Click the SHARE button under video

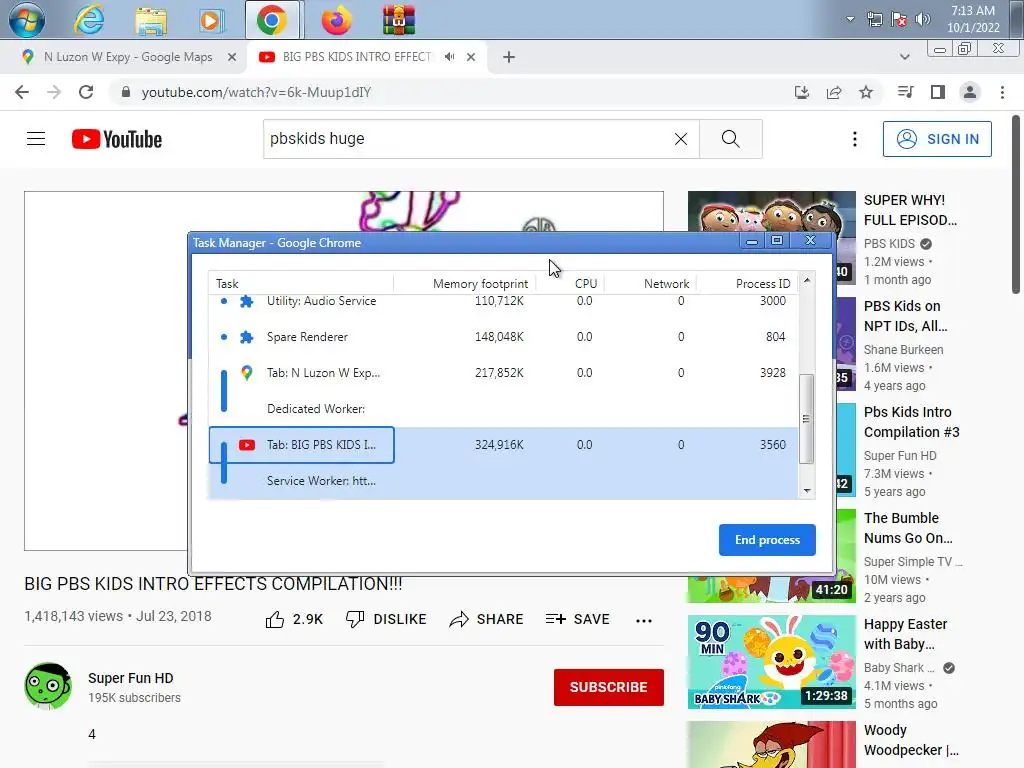coord(487,620)
